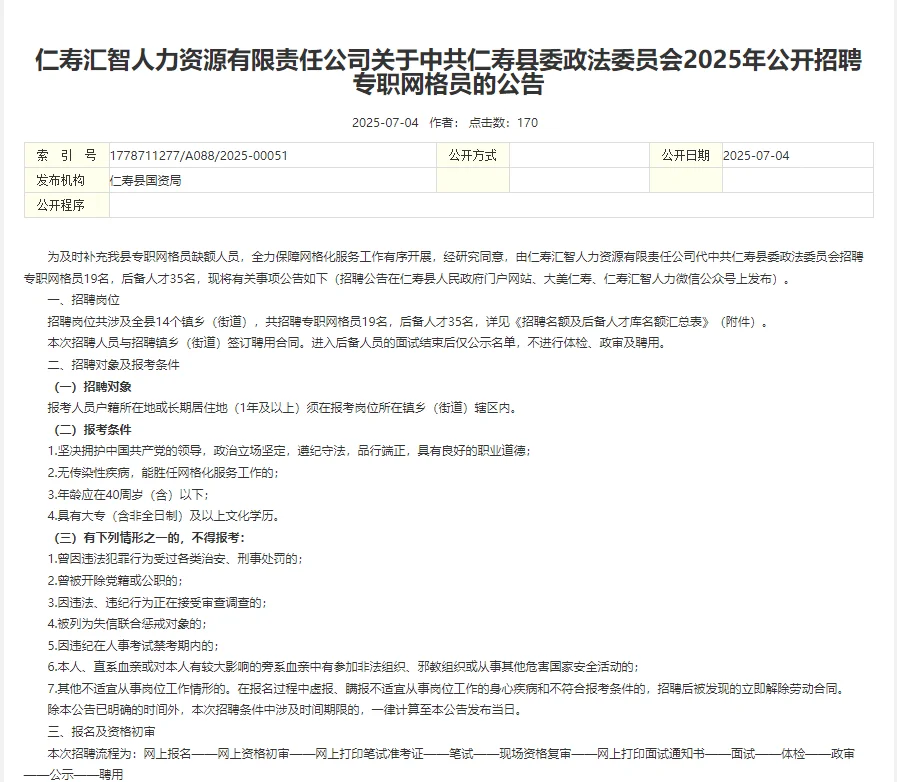Click condition 3.年龄应在40周岁(含)以下

129,494
